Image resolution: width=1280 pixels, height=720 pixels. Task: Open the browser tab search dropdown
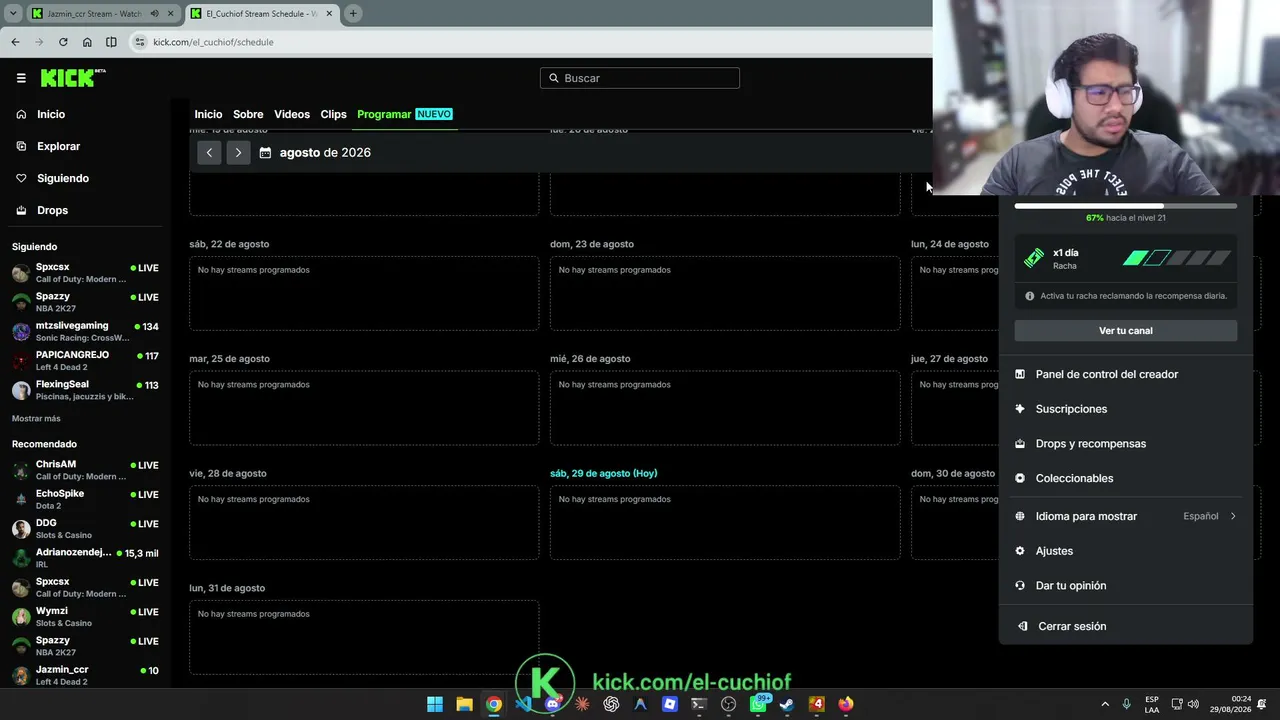pos(13,14)
